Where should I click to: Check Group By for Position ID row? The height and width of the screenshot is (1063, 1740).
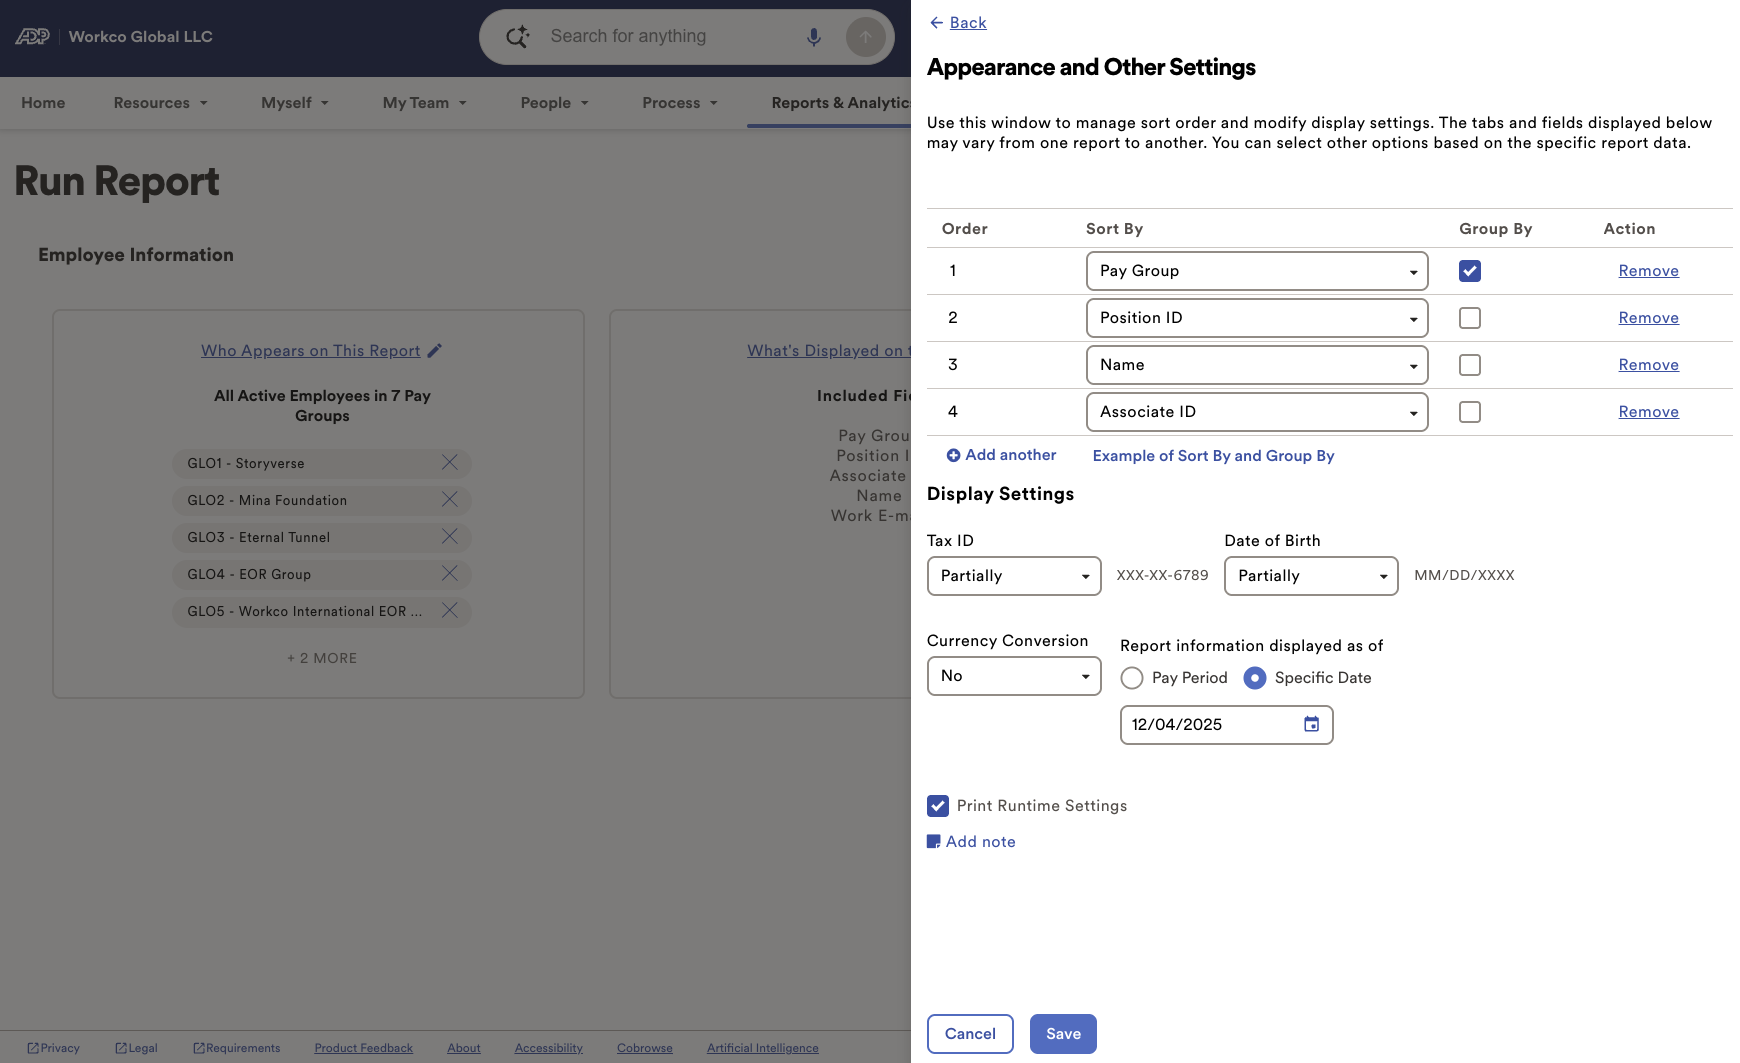click(x=1470, y=318)
